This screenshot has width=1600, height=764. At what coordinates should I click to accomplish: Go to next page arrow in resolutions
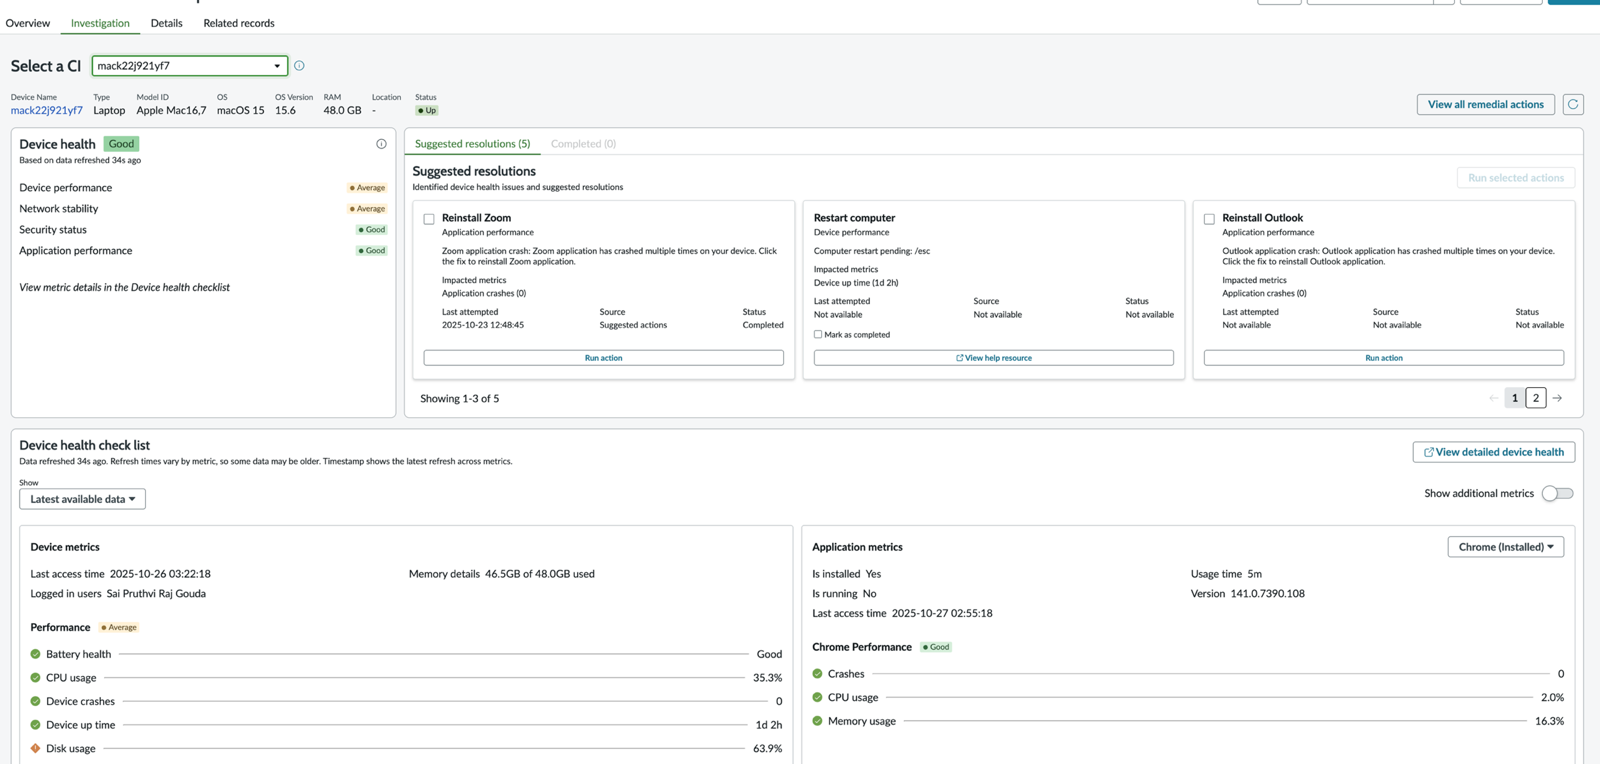coord(1557,398)
